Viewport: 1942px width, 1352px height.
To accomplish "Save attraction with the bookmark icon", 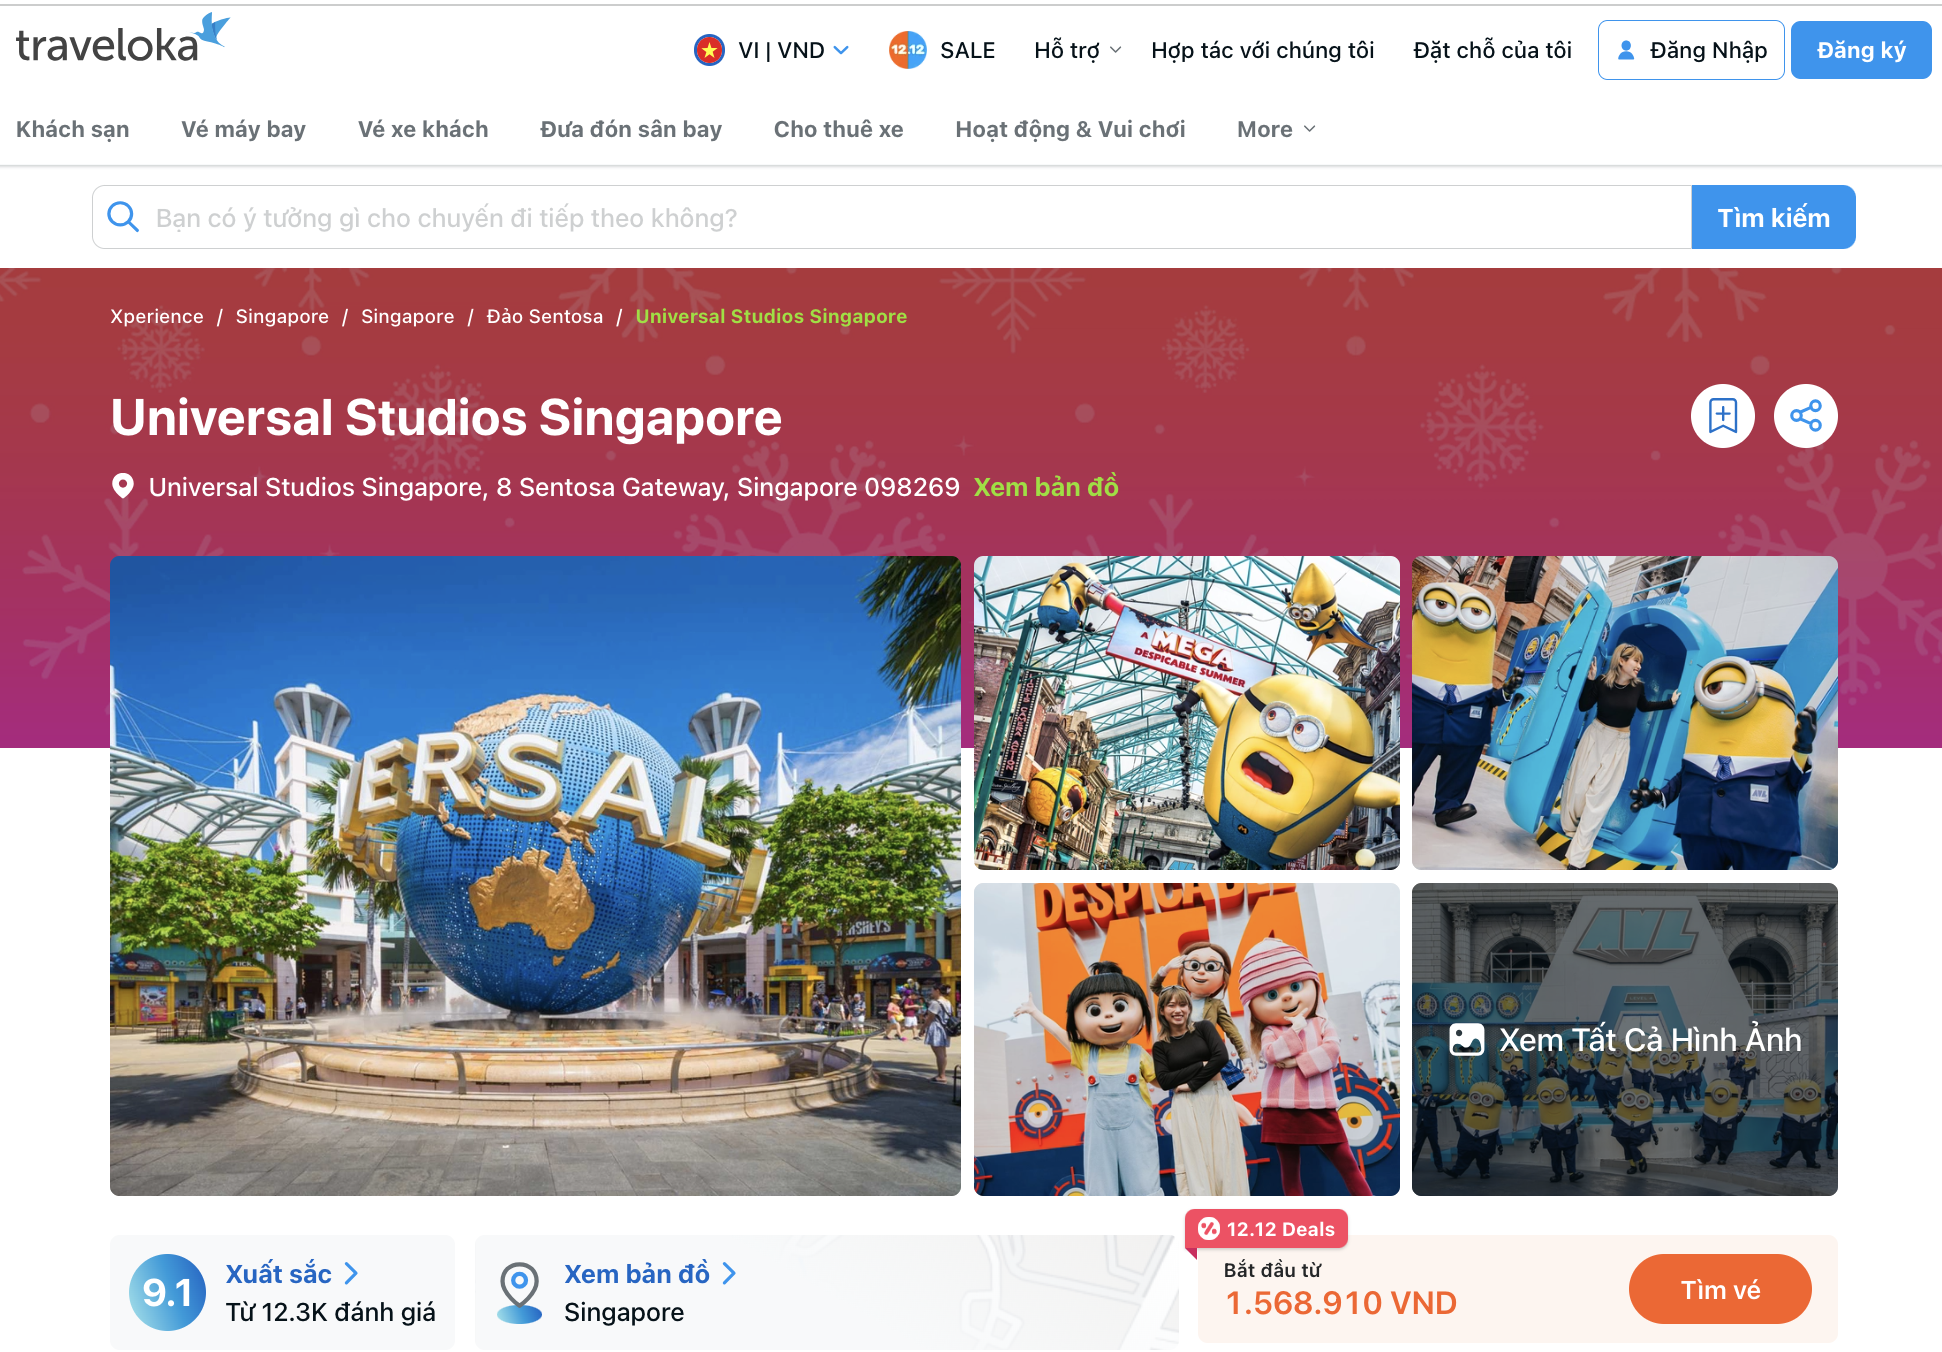I will pyautogui.click(x=1722, y=416).
